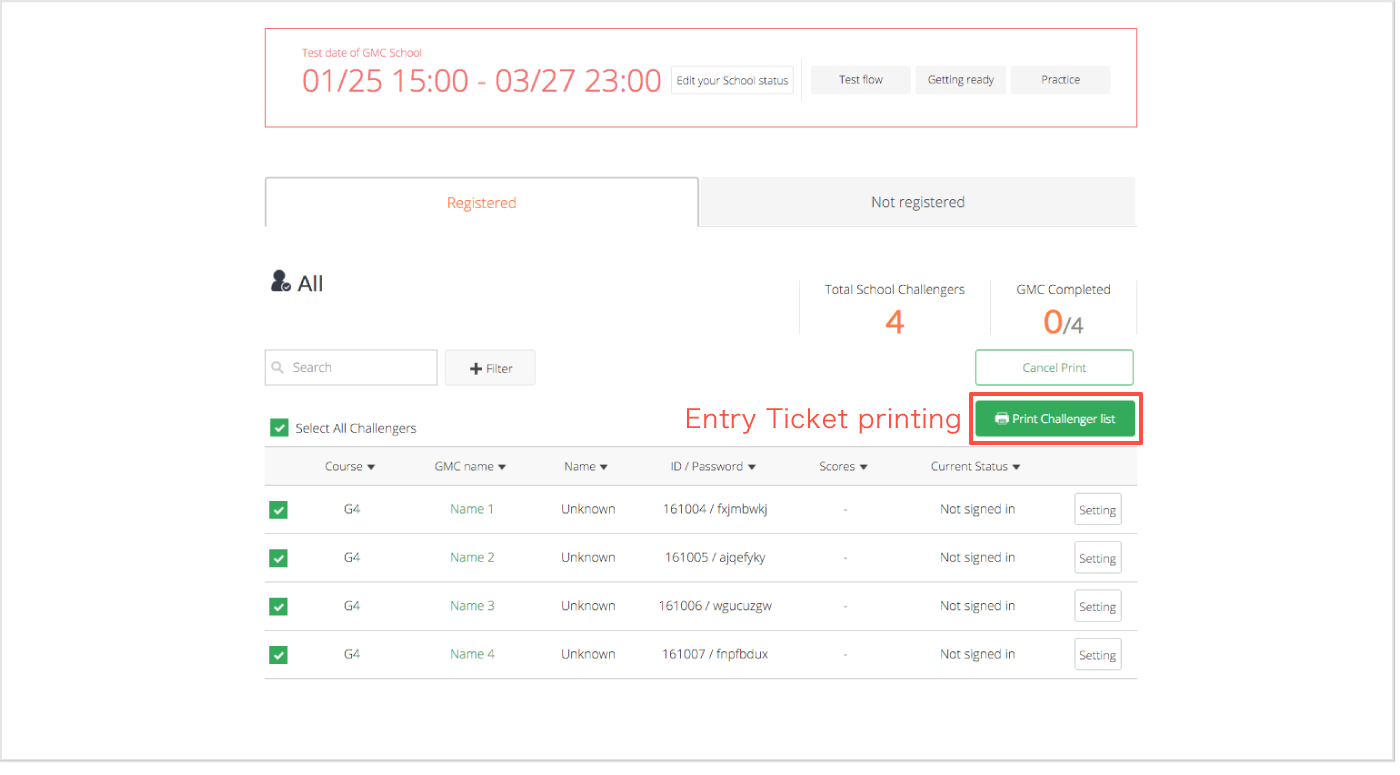The image size is (1400, 775).
Task: Sort by the GMC name column header
Action: 470,466
